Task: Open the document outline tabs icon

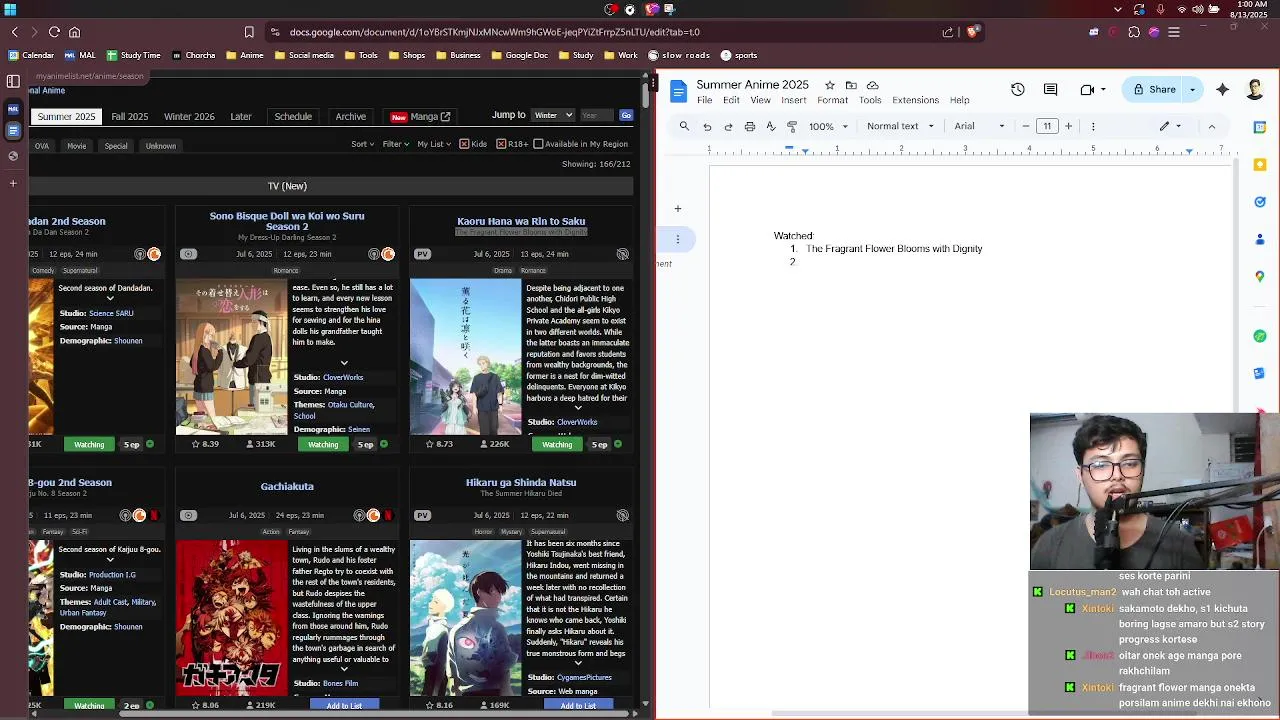Action: point(677,239)
